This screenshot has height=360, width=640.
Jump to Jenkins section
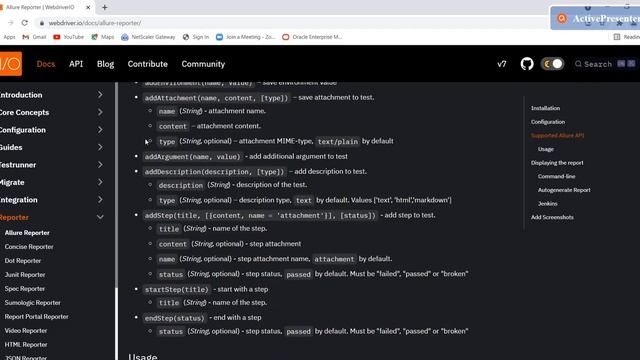pyautogui.click(x=547, y=203)
